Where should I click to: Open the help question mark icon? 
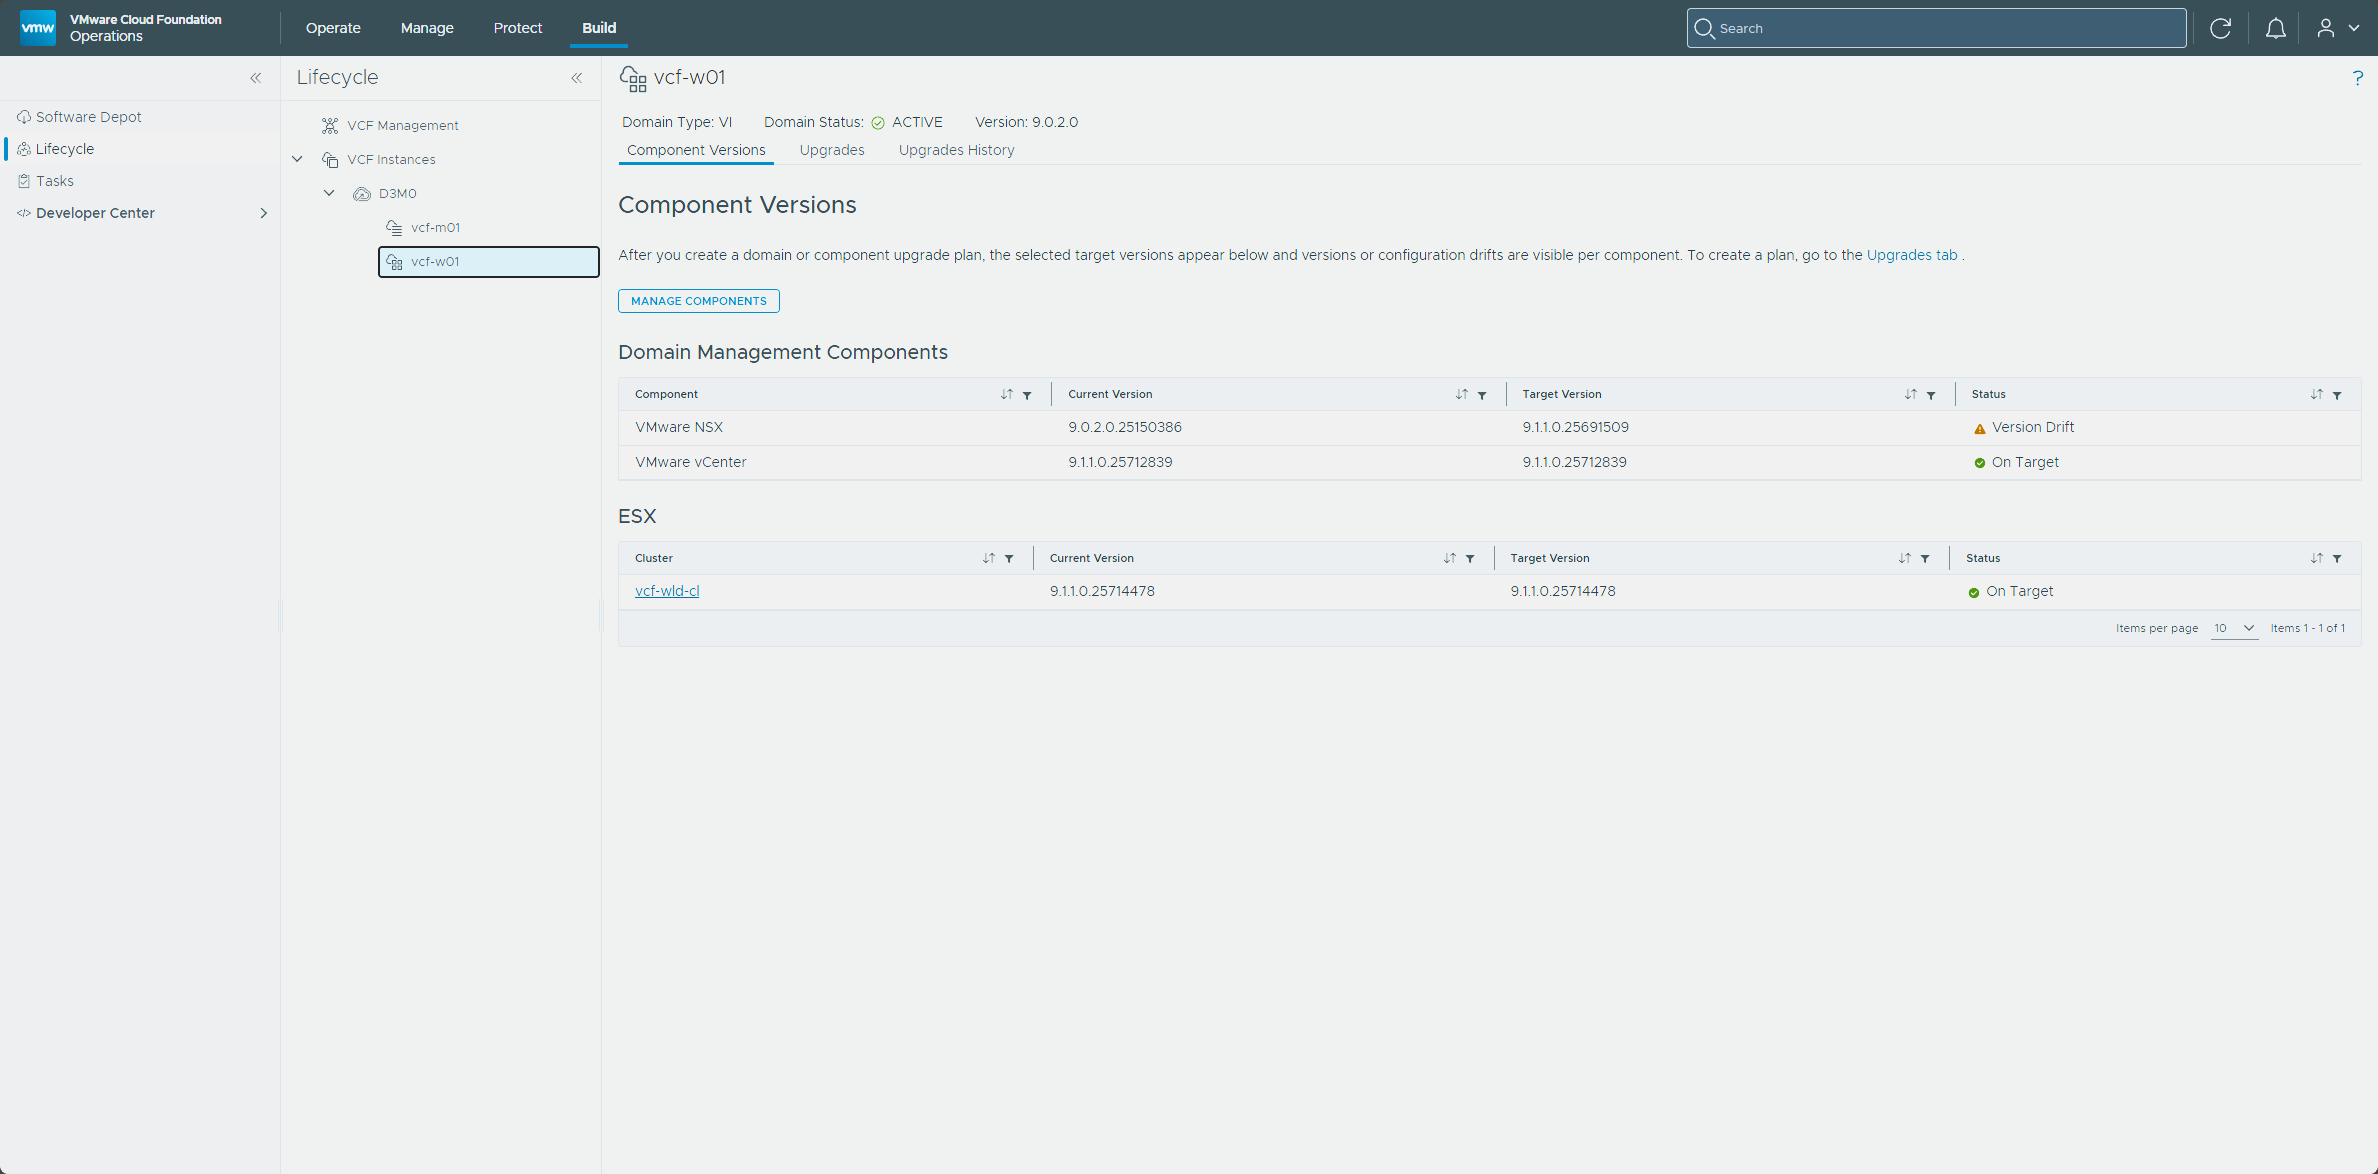[2357, 78]
